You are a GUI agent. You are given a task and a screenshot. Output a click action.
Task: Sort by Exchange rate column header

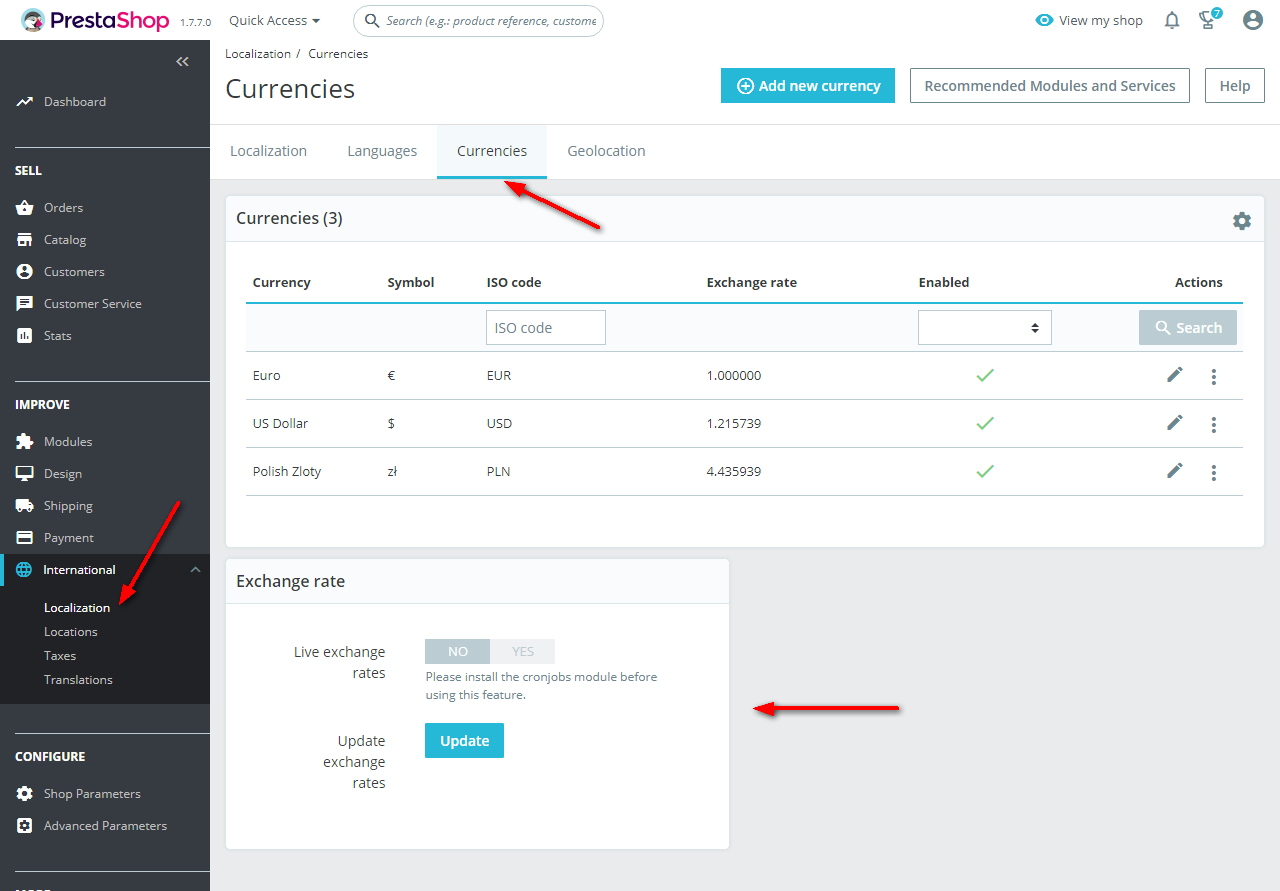click(x=752, y=282)
